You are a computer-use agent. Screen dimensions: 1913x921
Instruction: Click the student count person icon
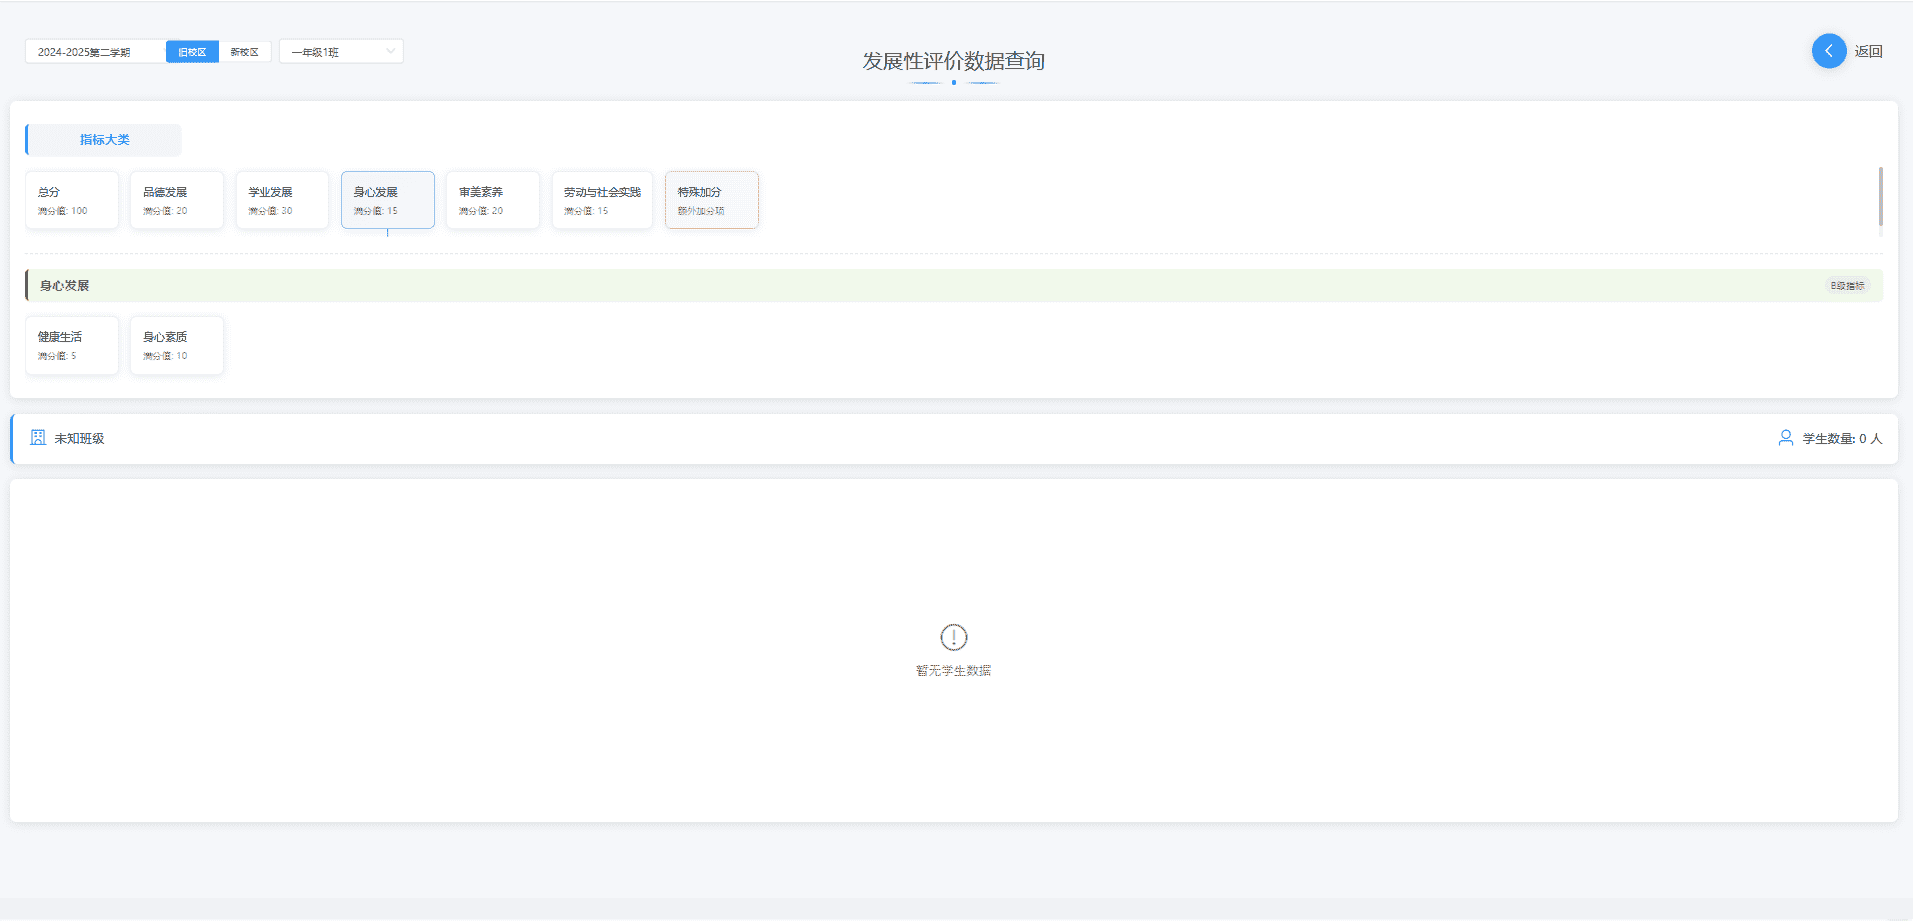click(1785, 438)
